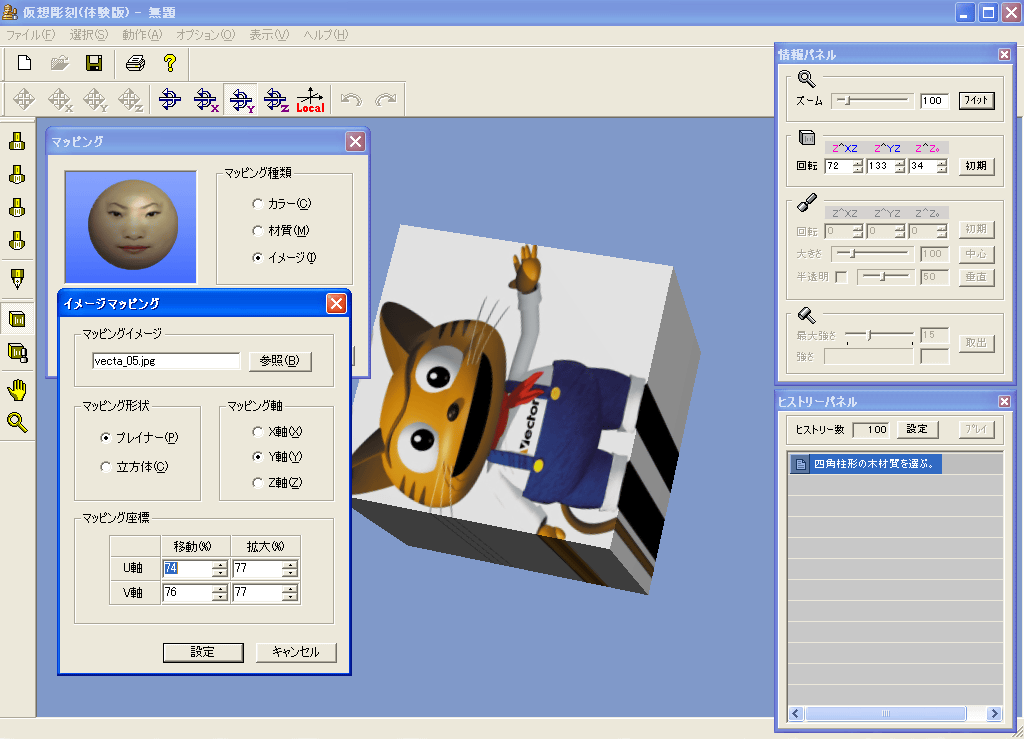Open the オプション(O) menu
Image resolution: width=1024 pixels, height=739 pixels.
205,35
